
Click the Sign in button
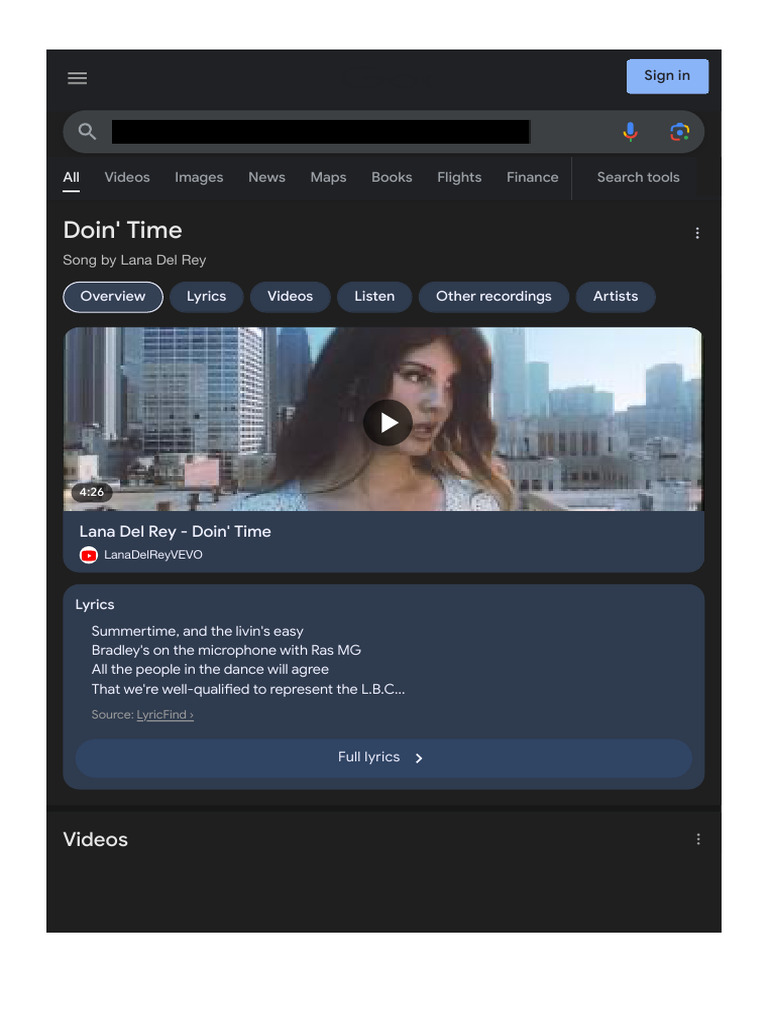(667, 76)
